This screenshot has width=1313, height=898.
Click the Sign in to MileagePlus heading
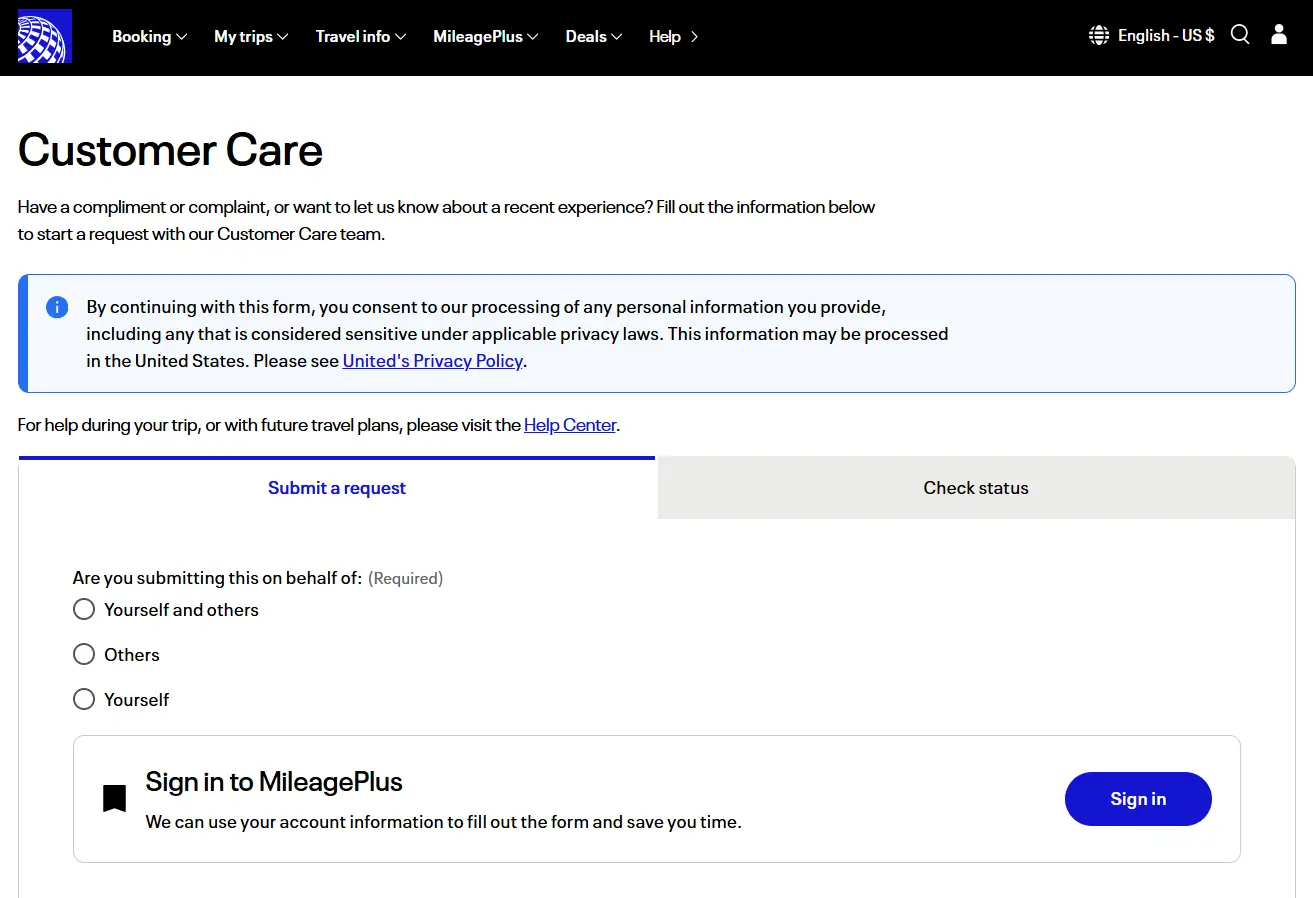274,782
